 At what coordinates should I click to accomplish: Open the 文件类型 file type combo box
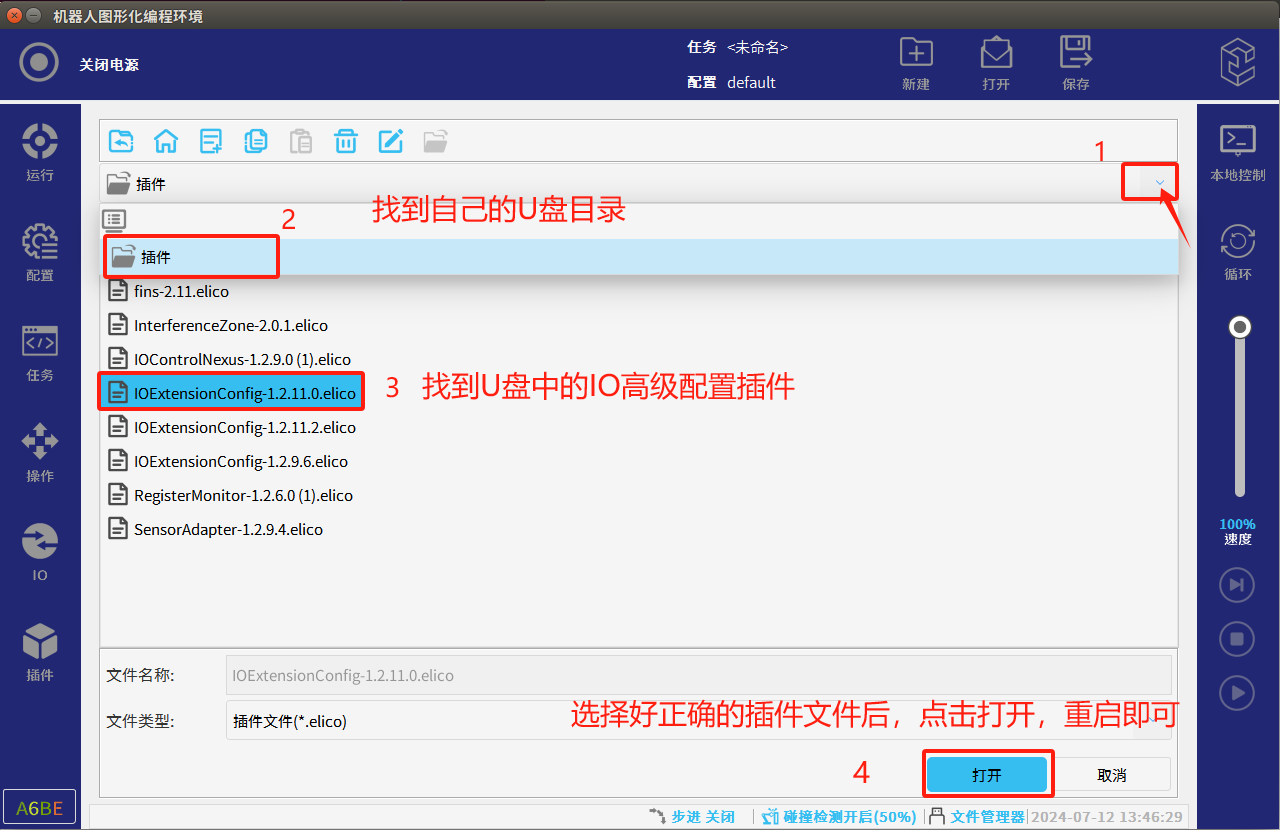pyautogui.click(x=698, y=721)
